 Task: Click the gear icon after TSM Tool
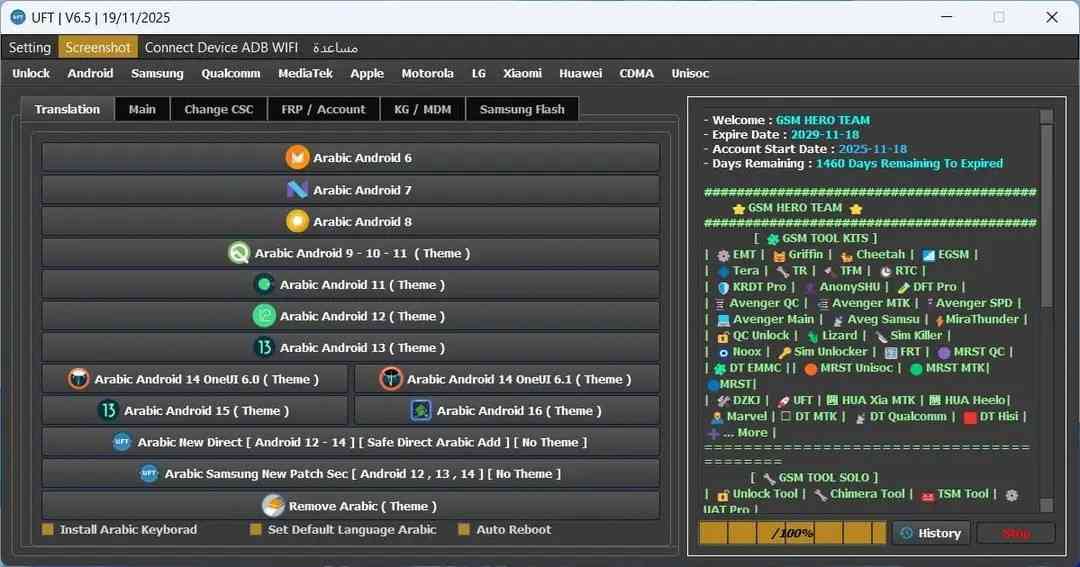(x=1012, y=495)
